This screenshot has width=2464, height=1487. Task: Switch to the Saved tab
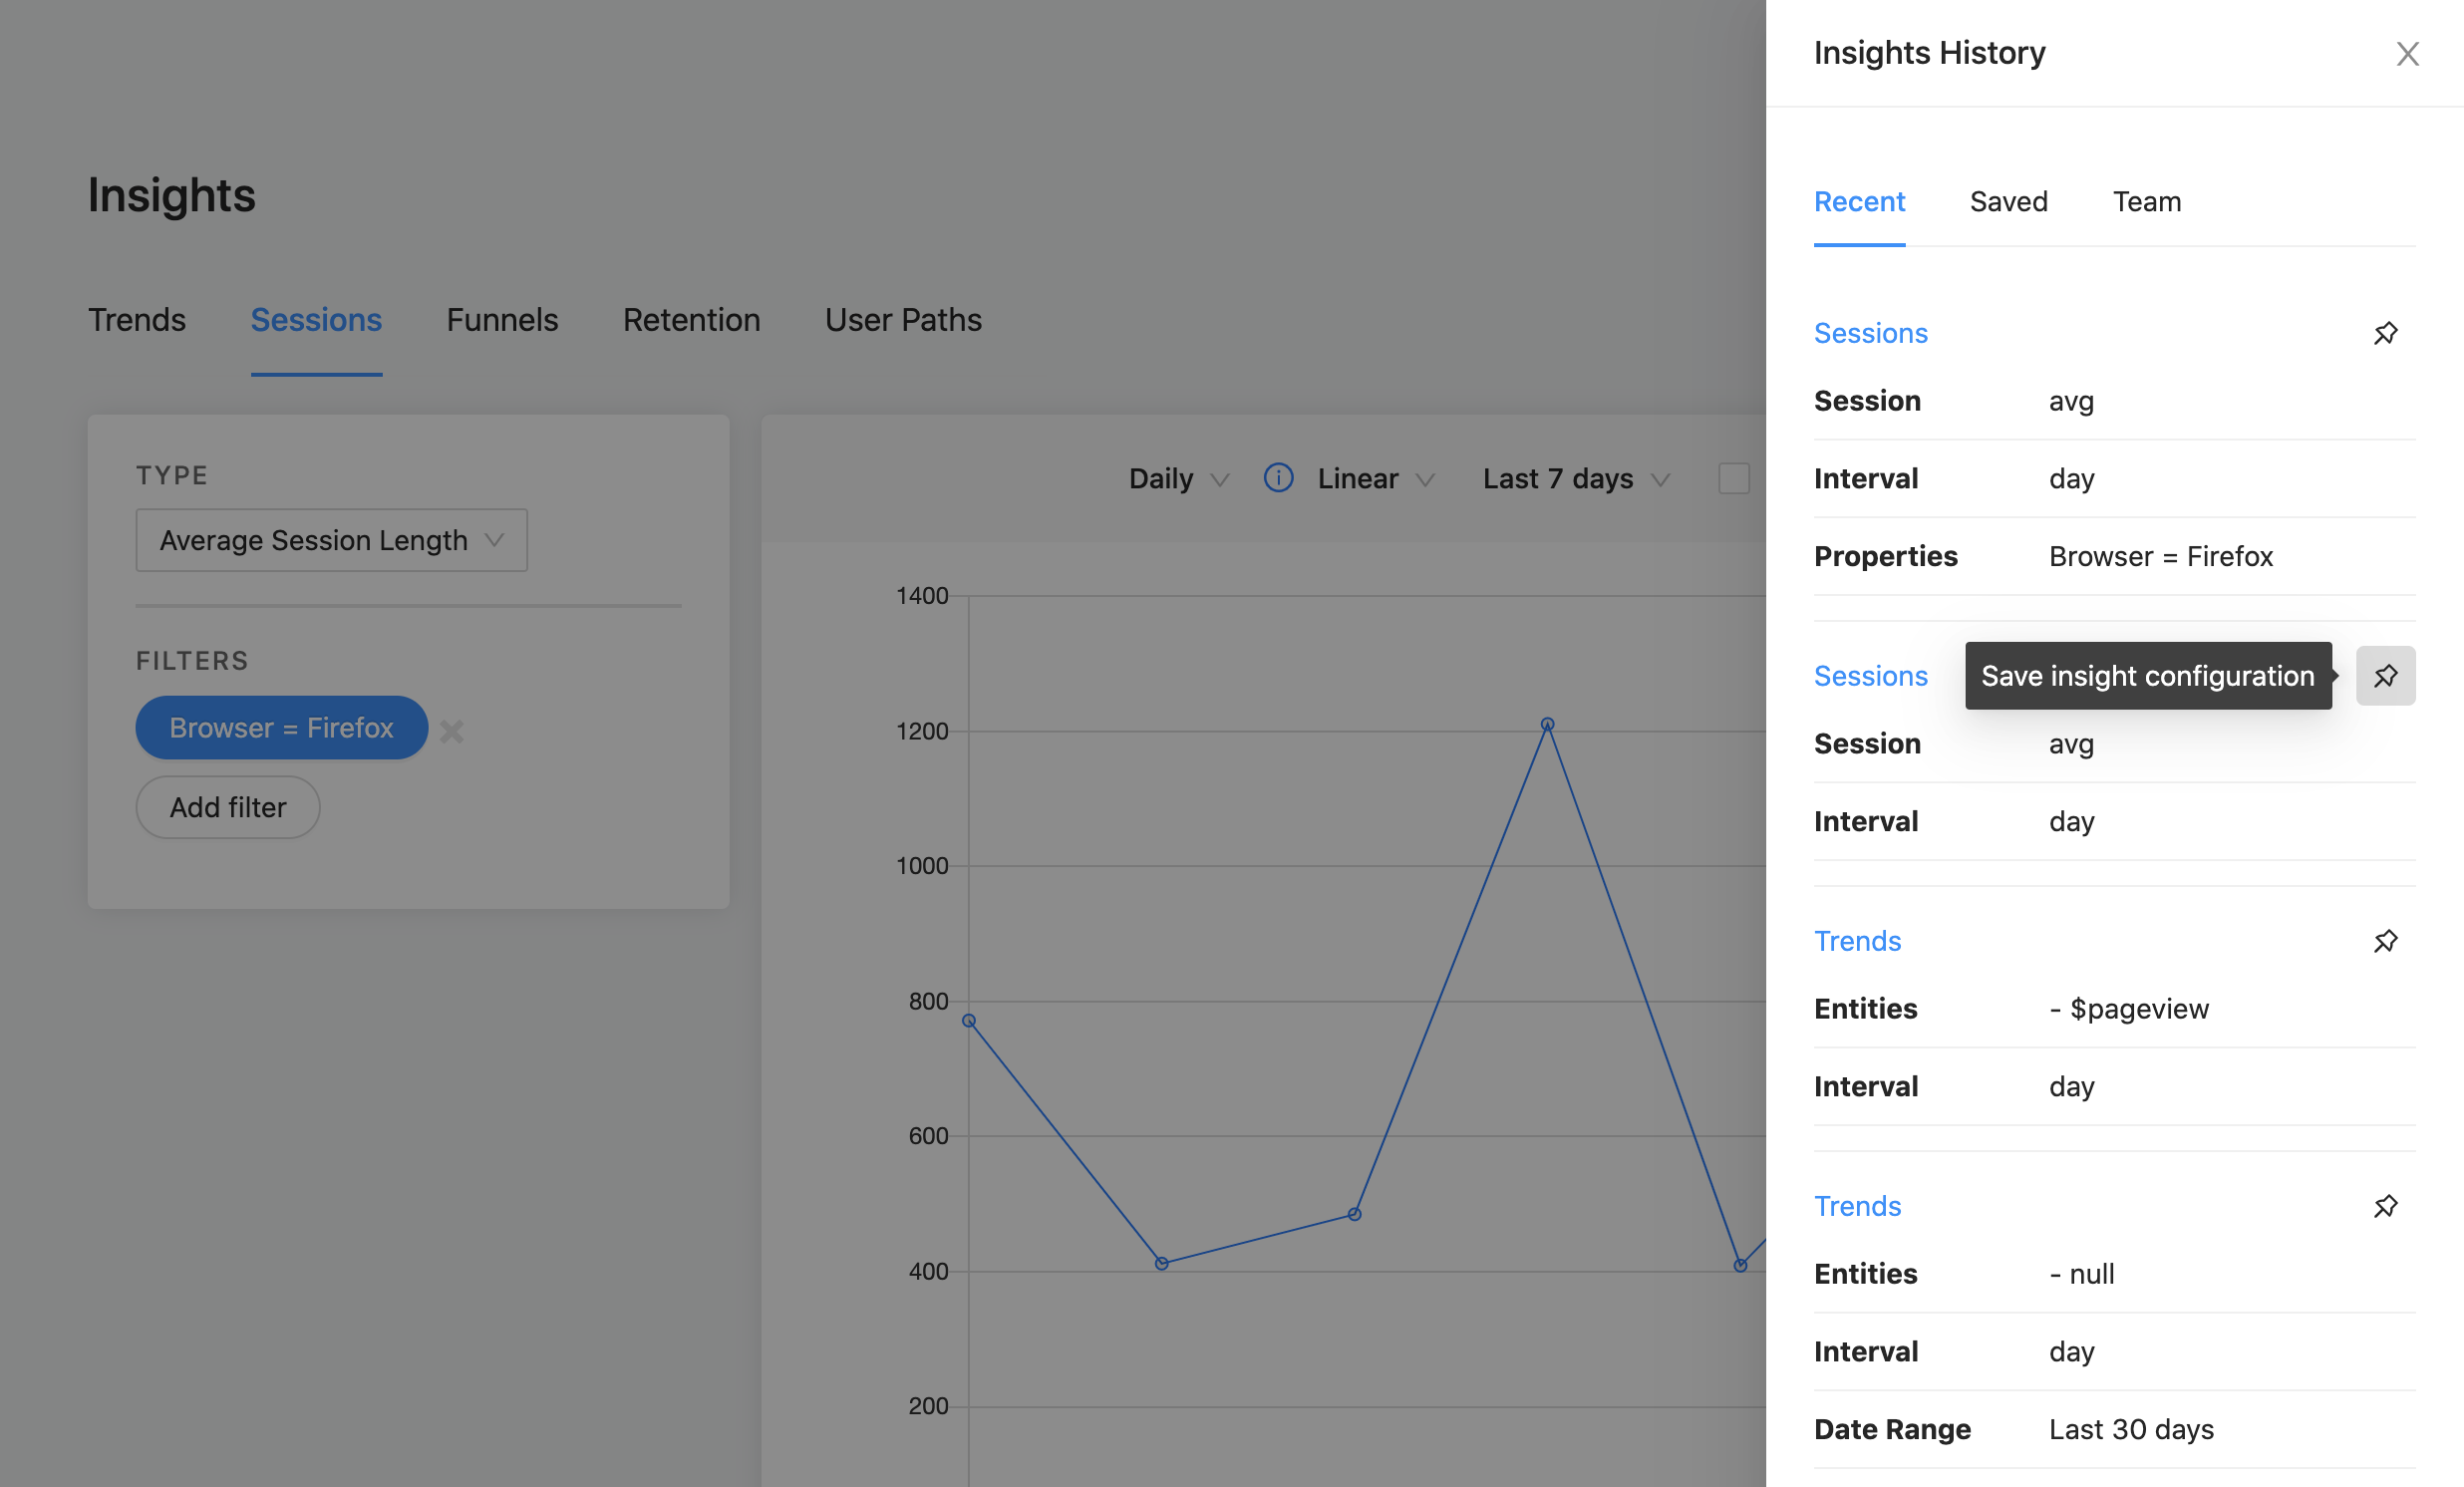[x=2008, y=202]
